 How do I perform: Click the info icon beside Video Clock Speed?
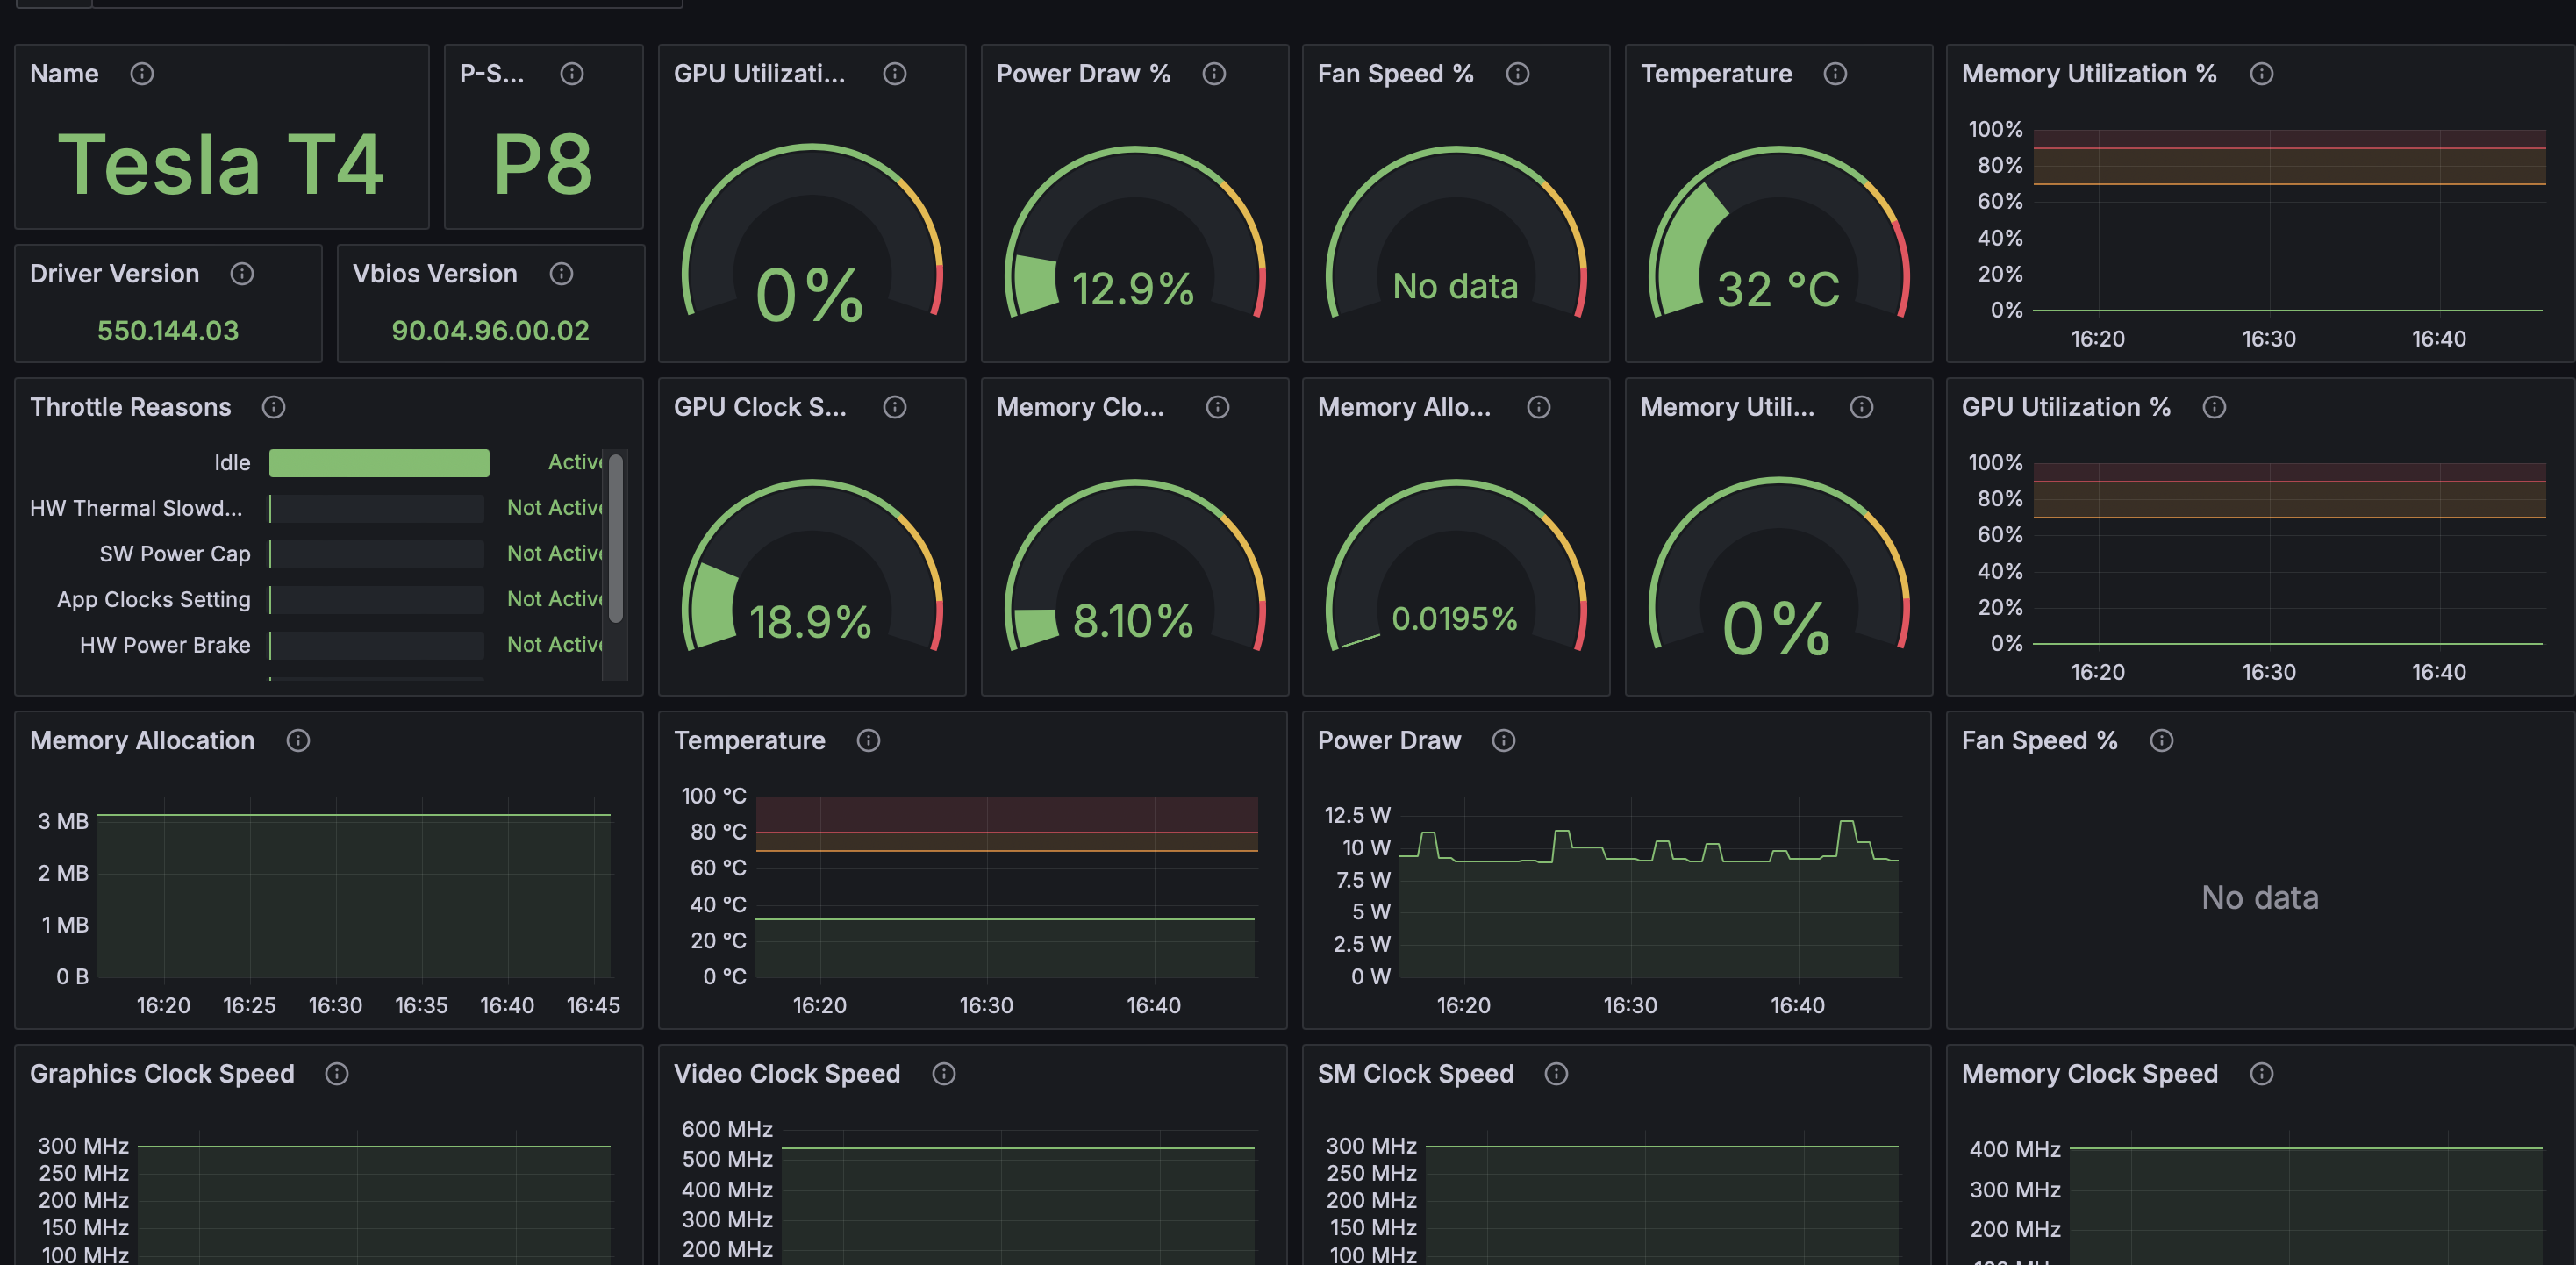pyautogui.click(x=944, y=1074)
